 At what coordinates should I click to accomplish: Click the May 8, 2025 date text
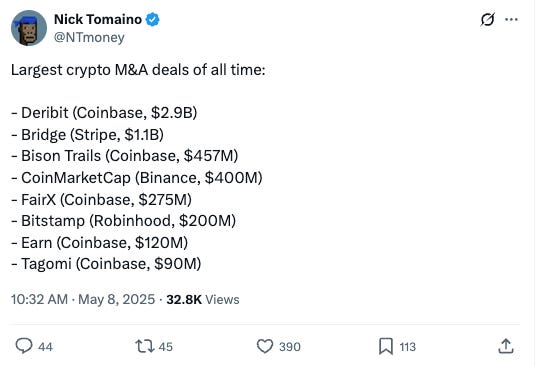(116, 299)
